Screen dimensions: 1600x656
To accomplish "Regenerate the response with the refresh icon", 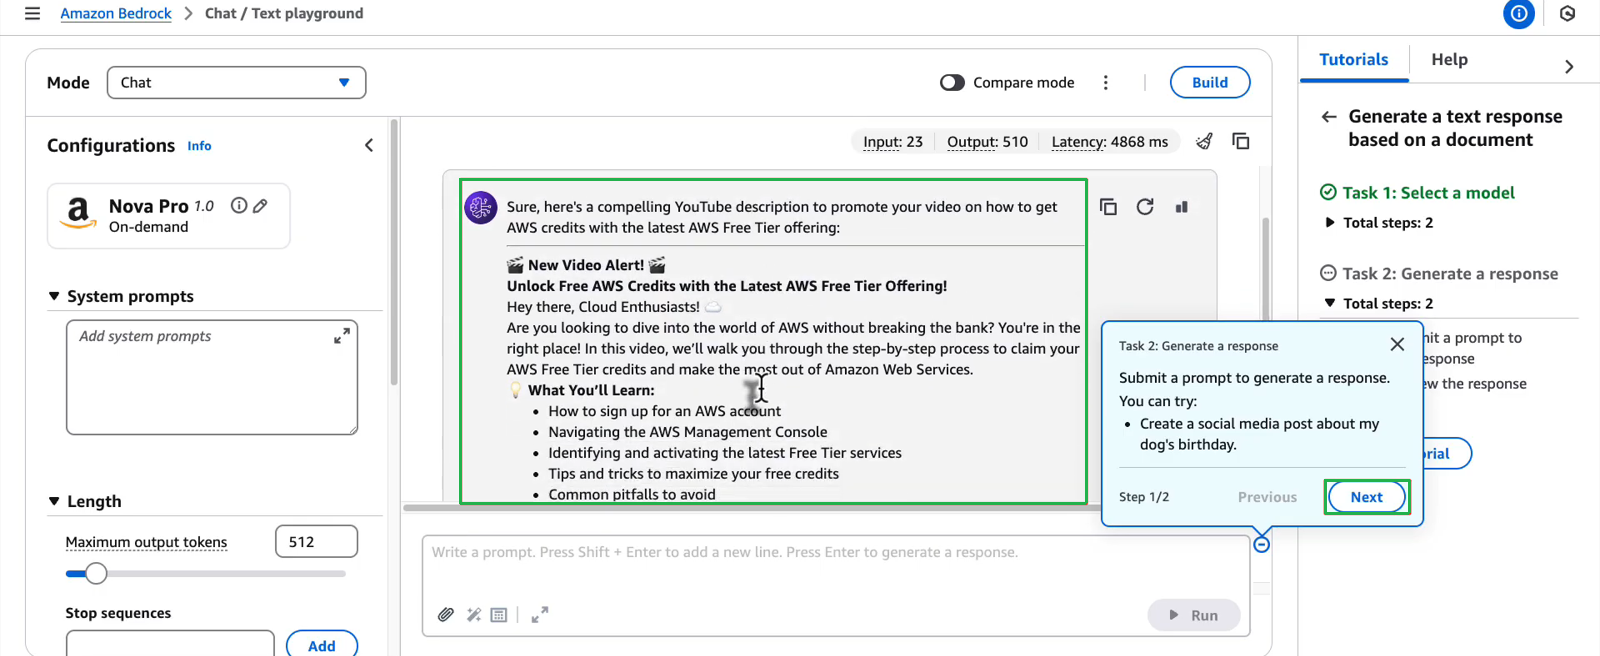I will click(x=1145, y=207).
